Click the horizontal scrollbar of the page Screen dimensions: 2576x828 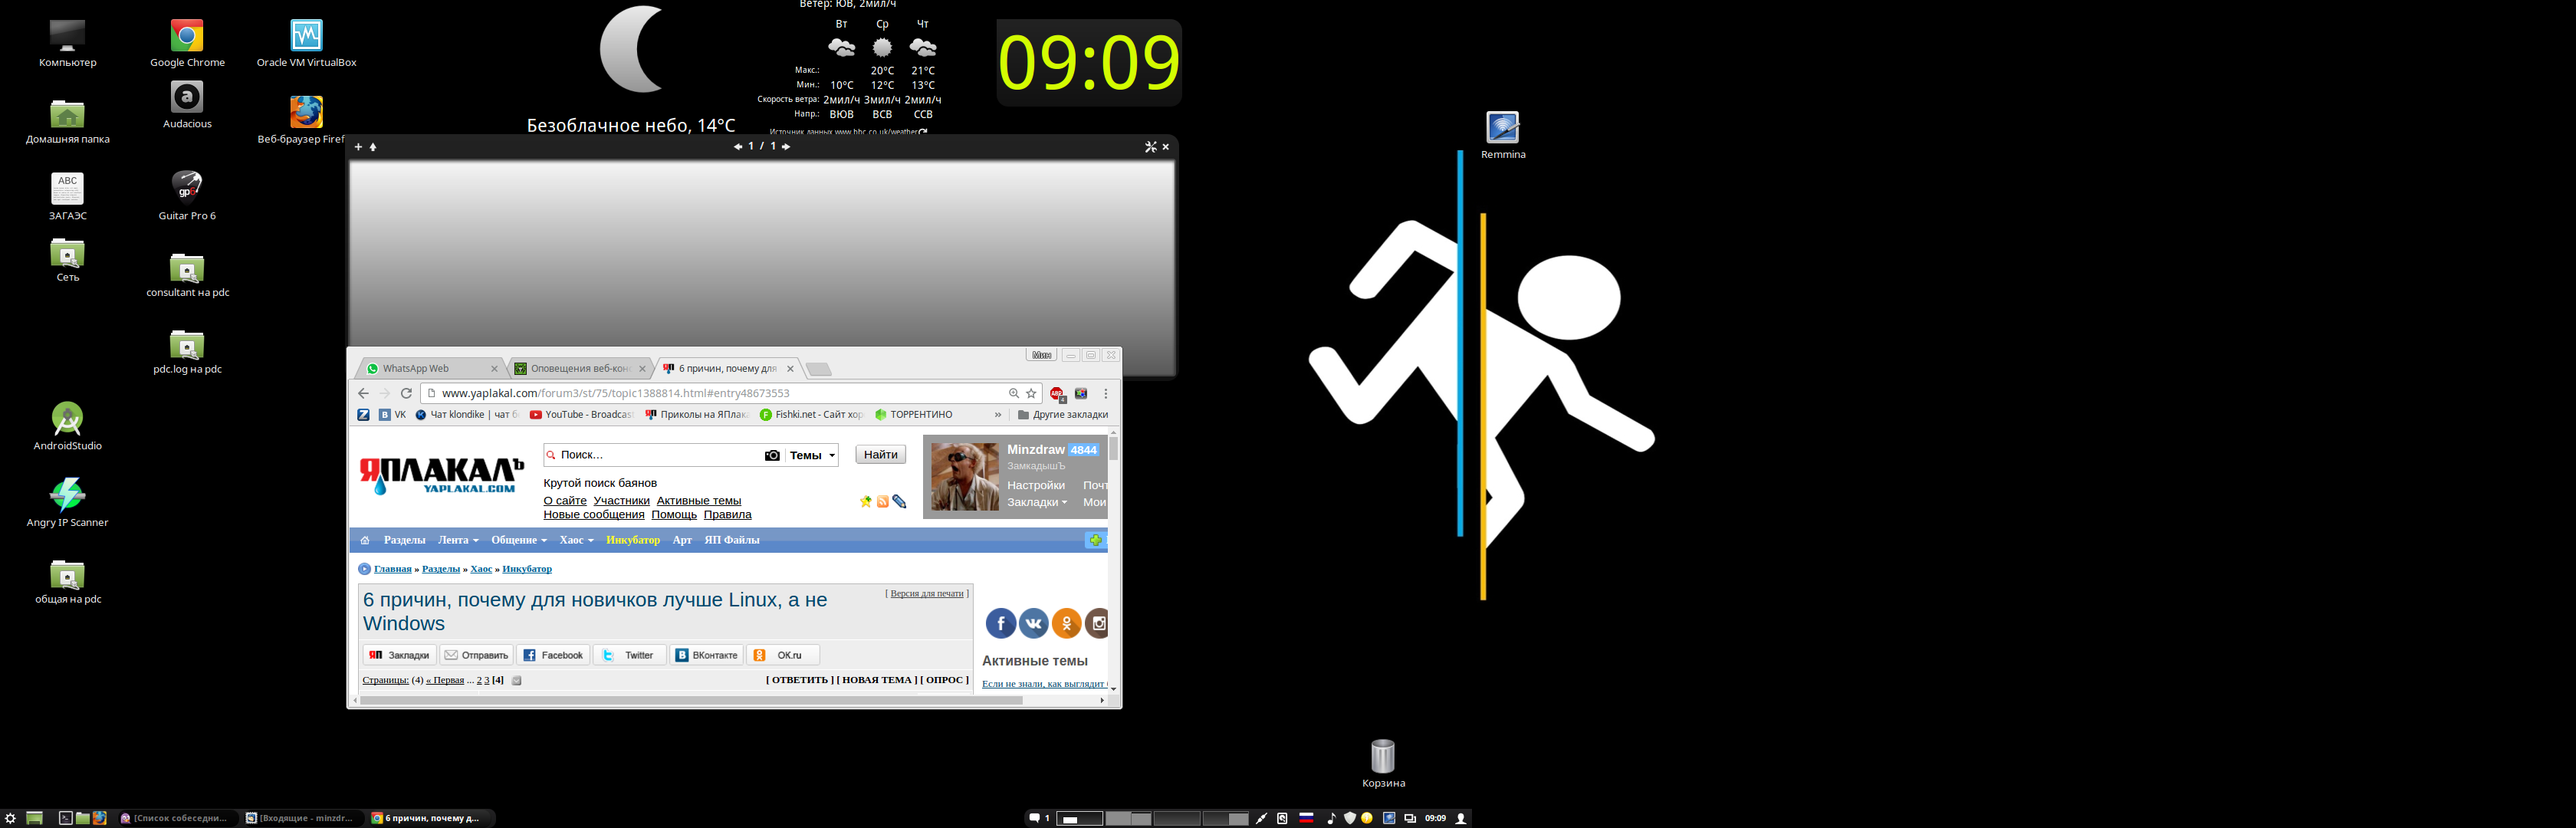pyautogui.click(x=691, y=700)
